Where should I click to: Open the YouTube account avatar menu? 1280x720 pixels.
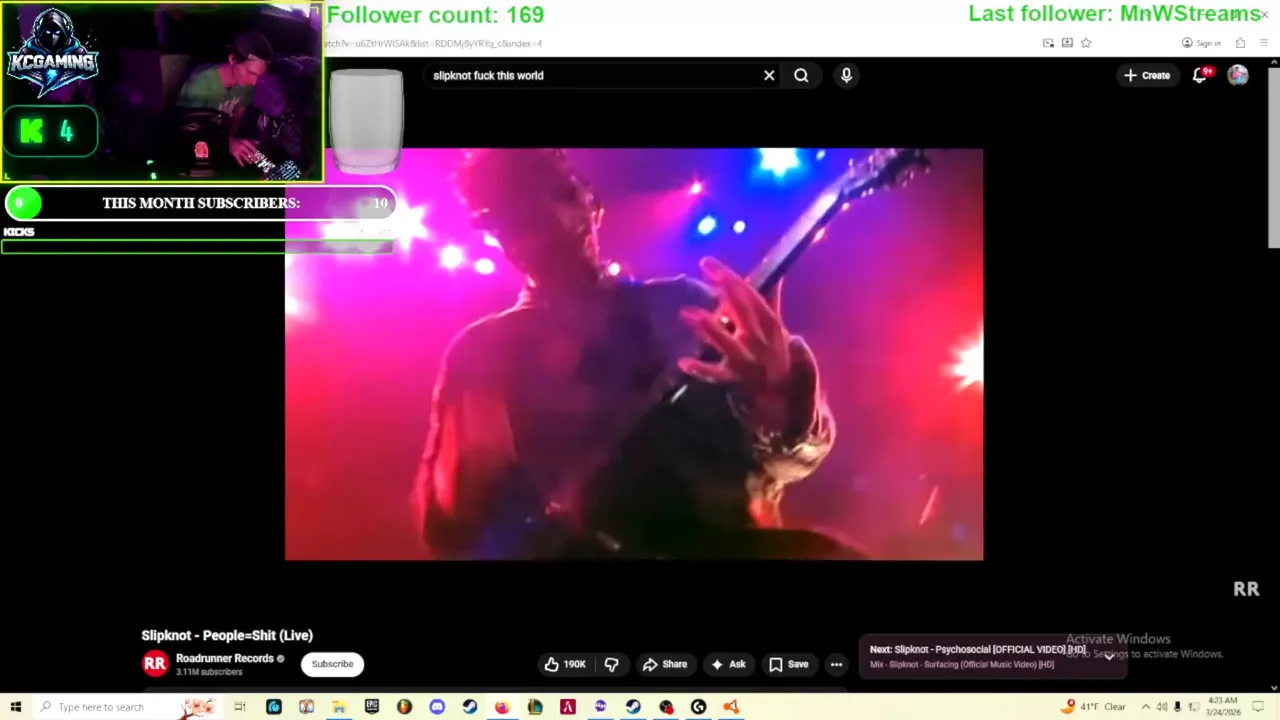[x=1238, y=75]
